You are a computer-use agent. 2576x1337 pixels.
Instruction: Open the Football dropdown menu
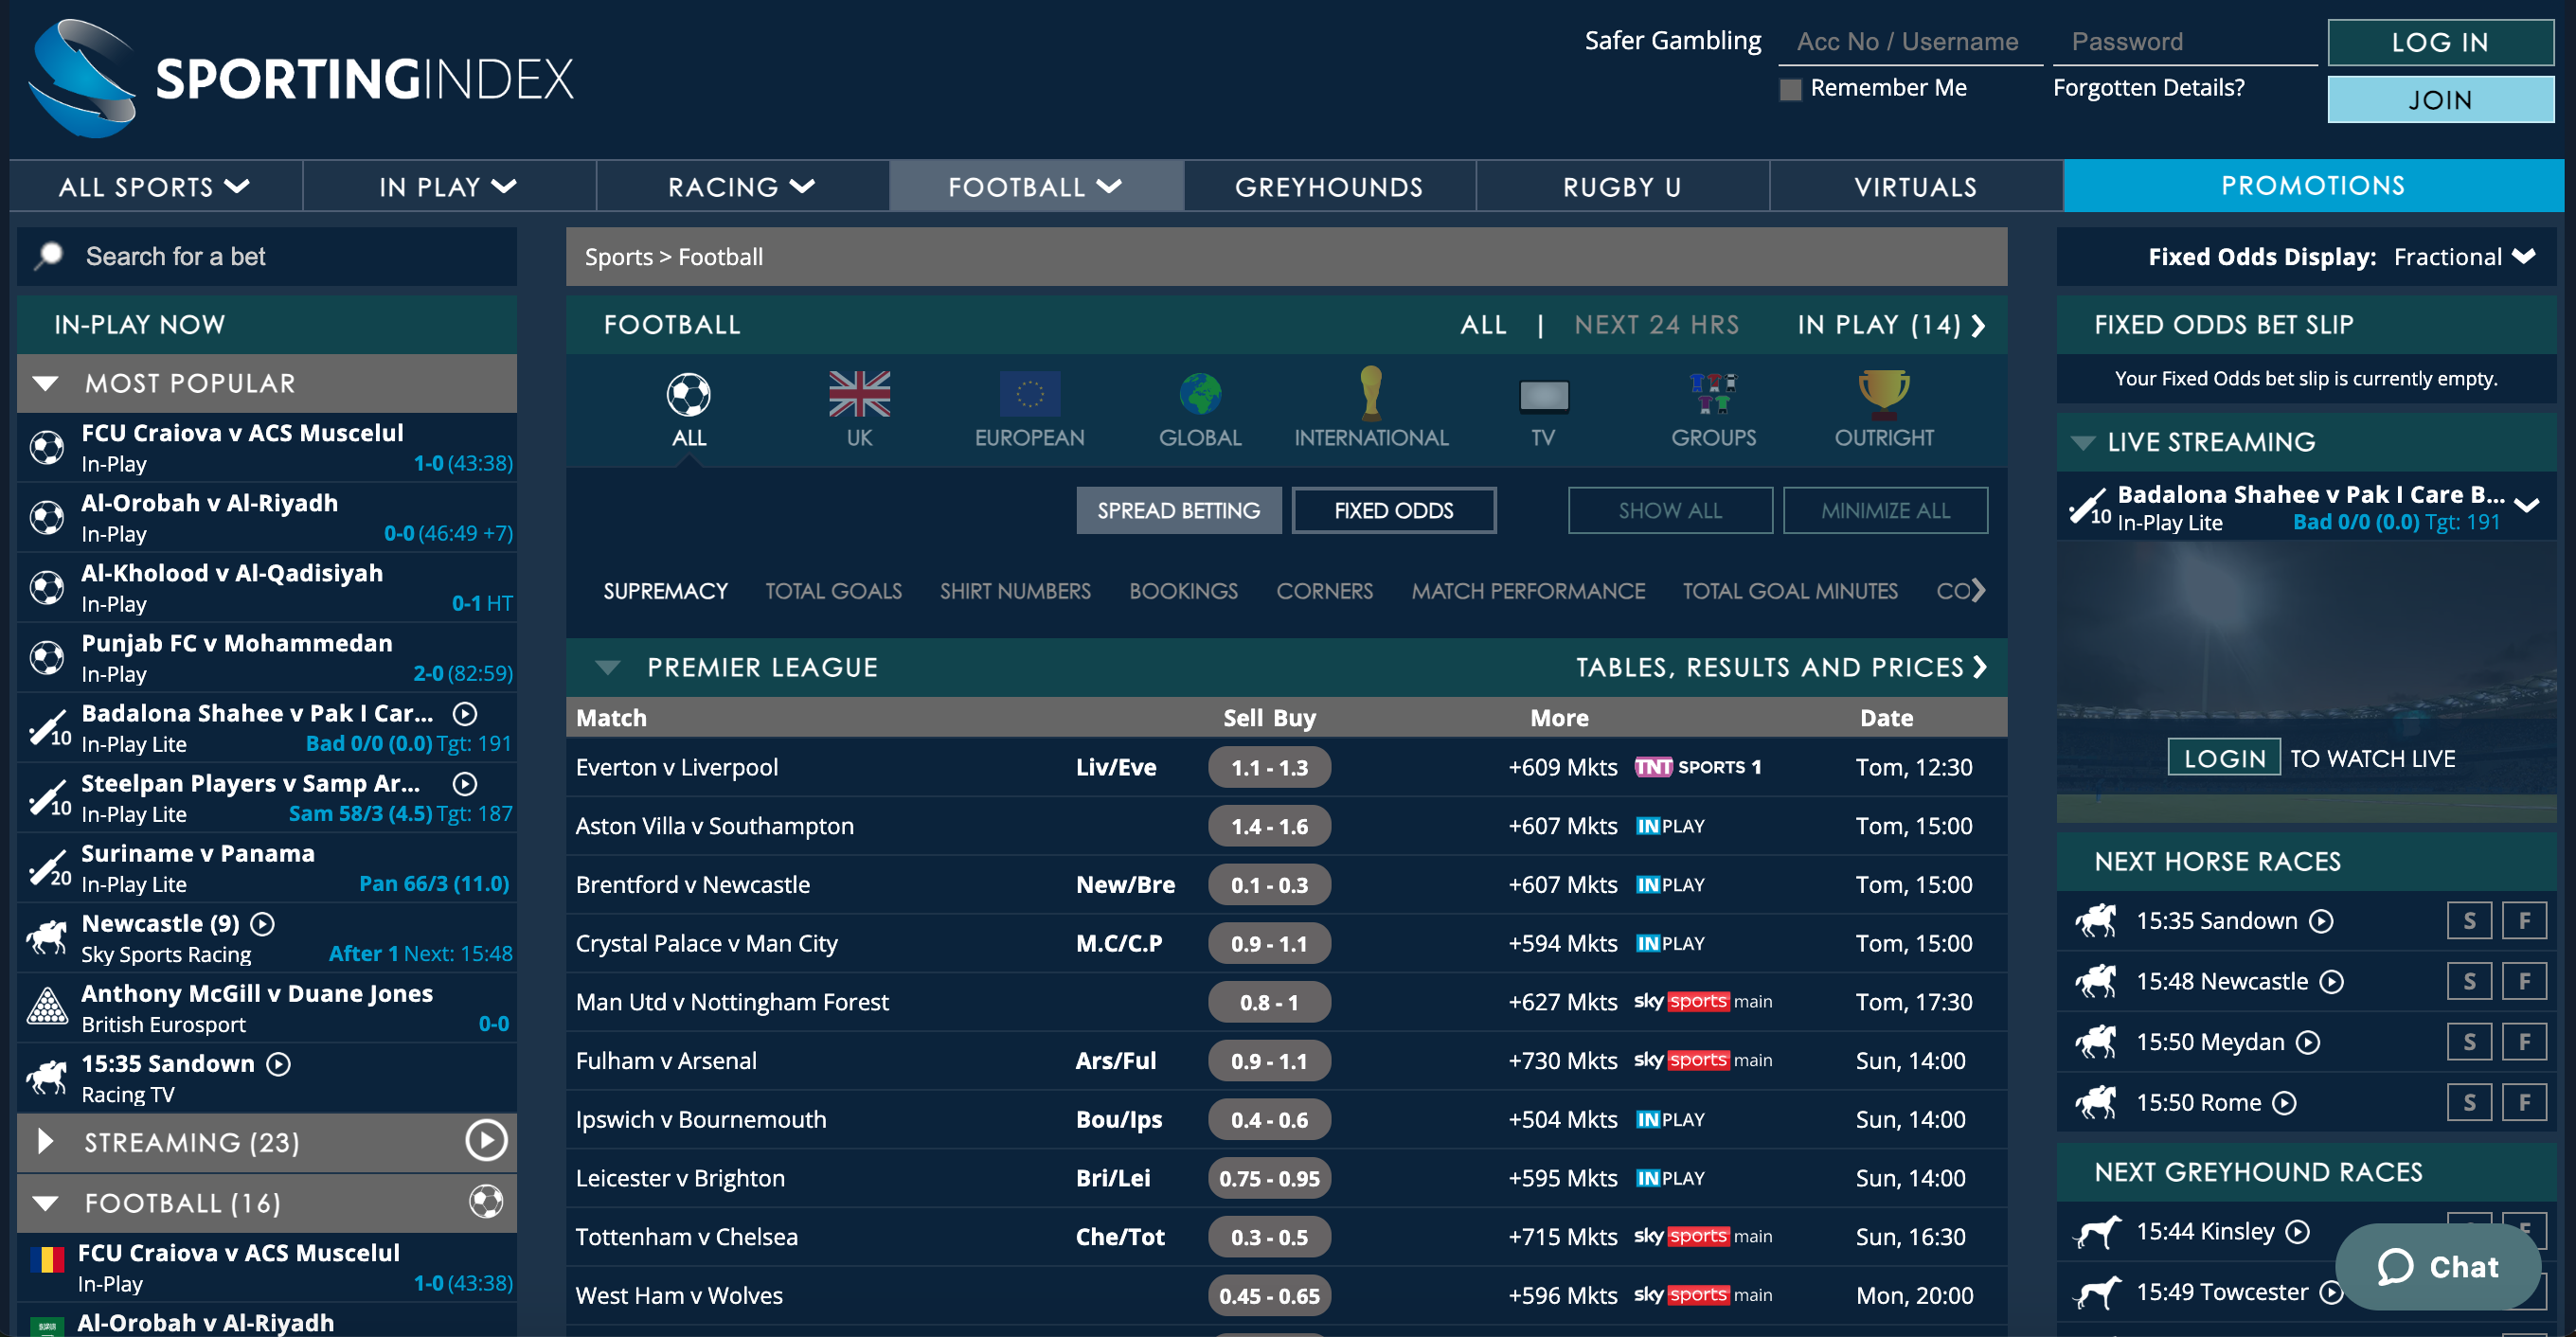point(1036,186)
